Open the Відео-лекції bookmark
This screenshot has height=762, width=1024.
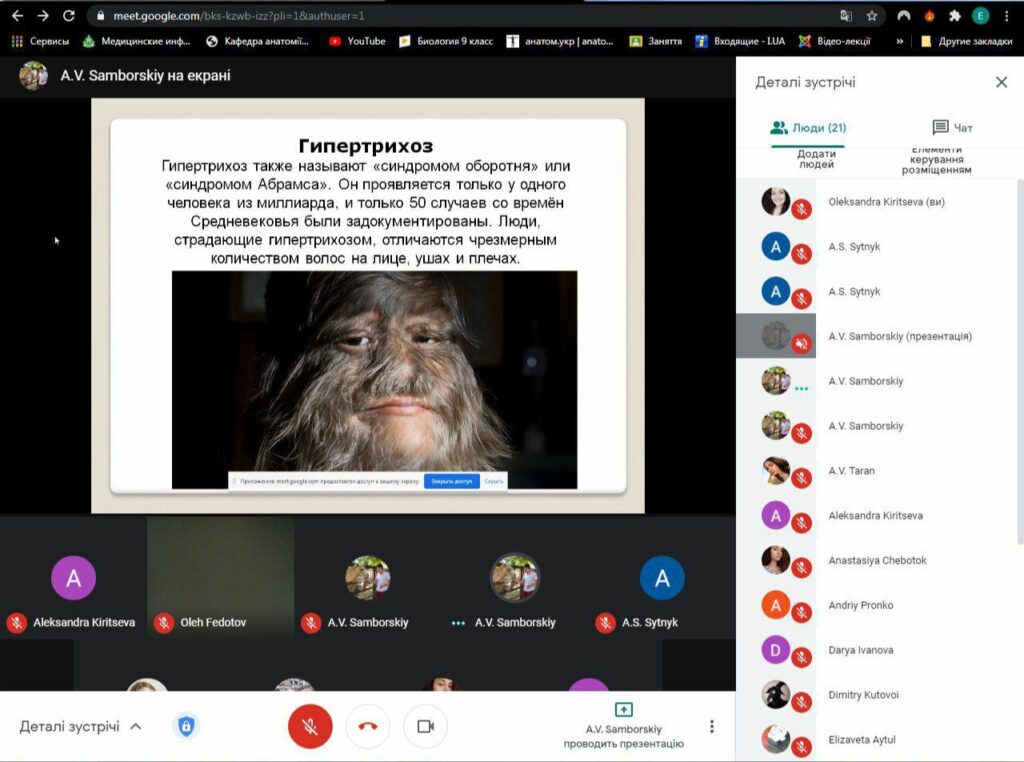[x=835, y=41]
